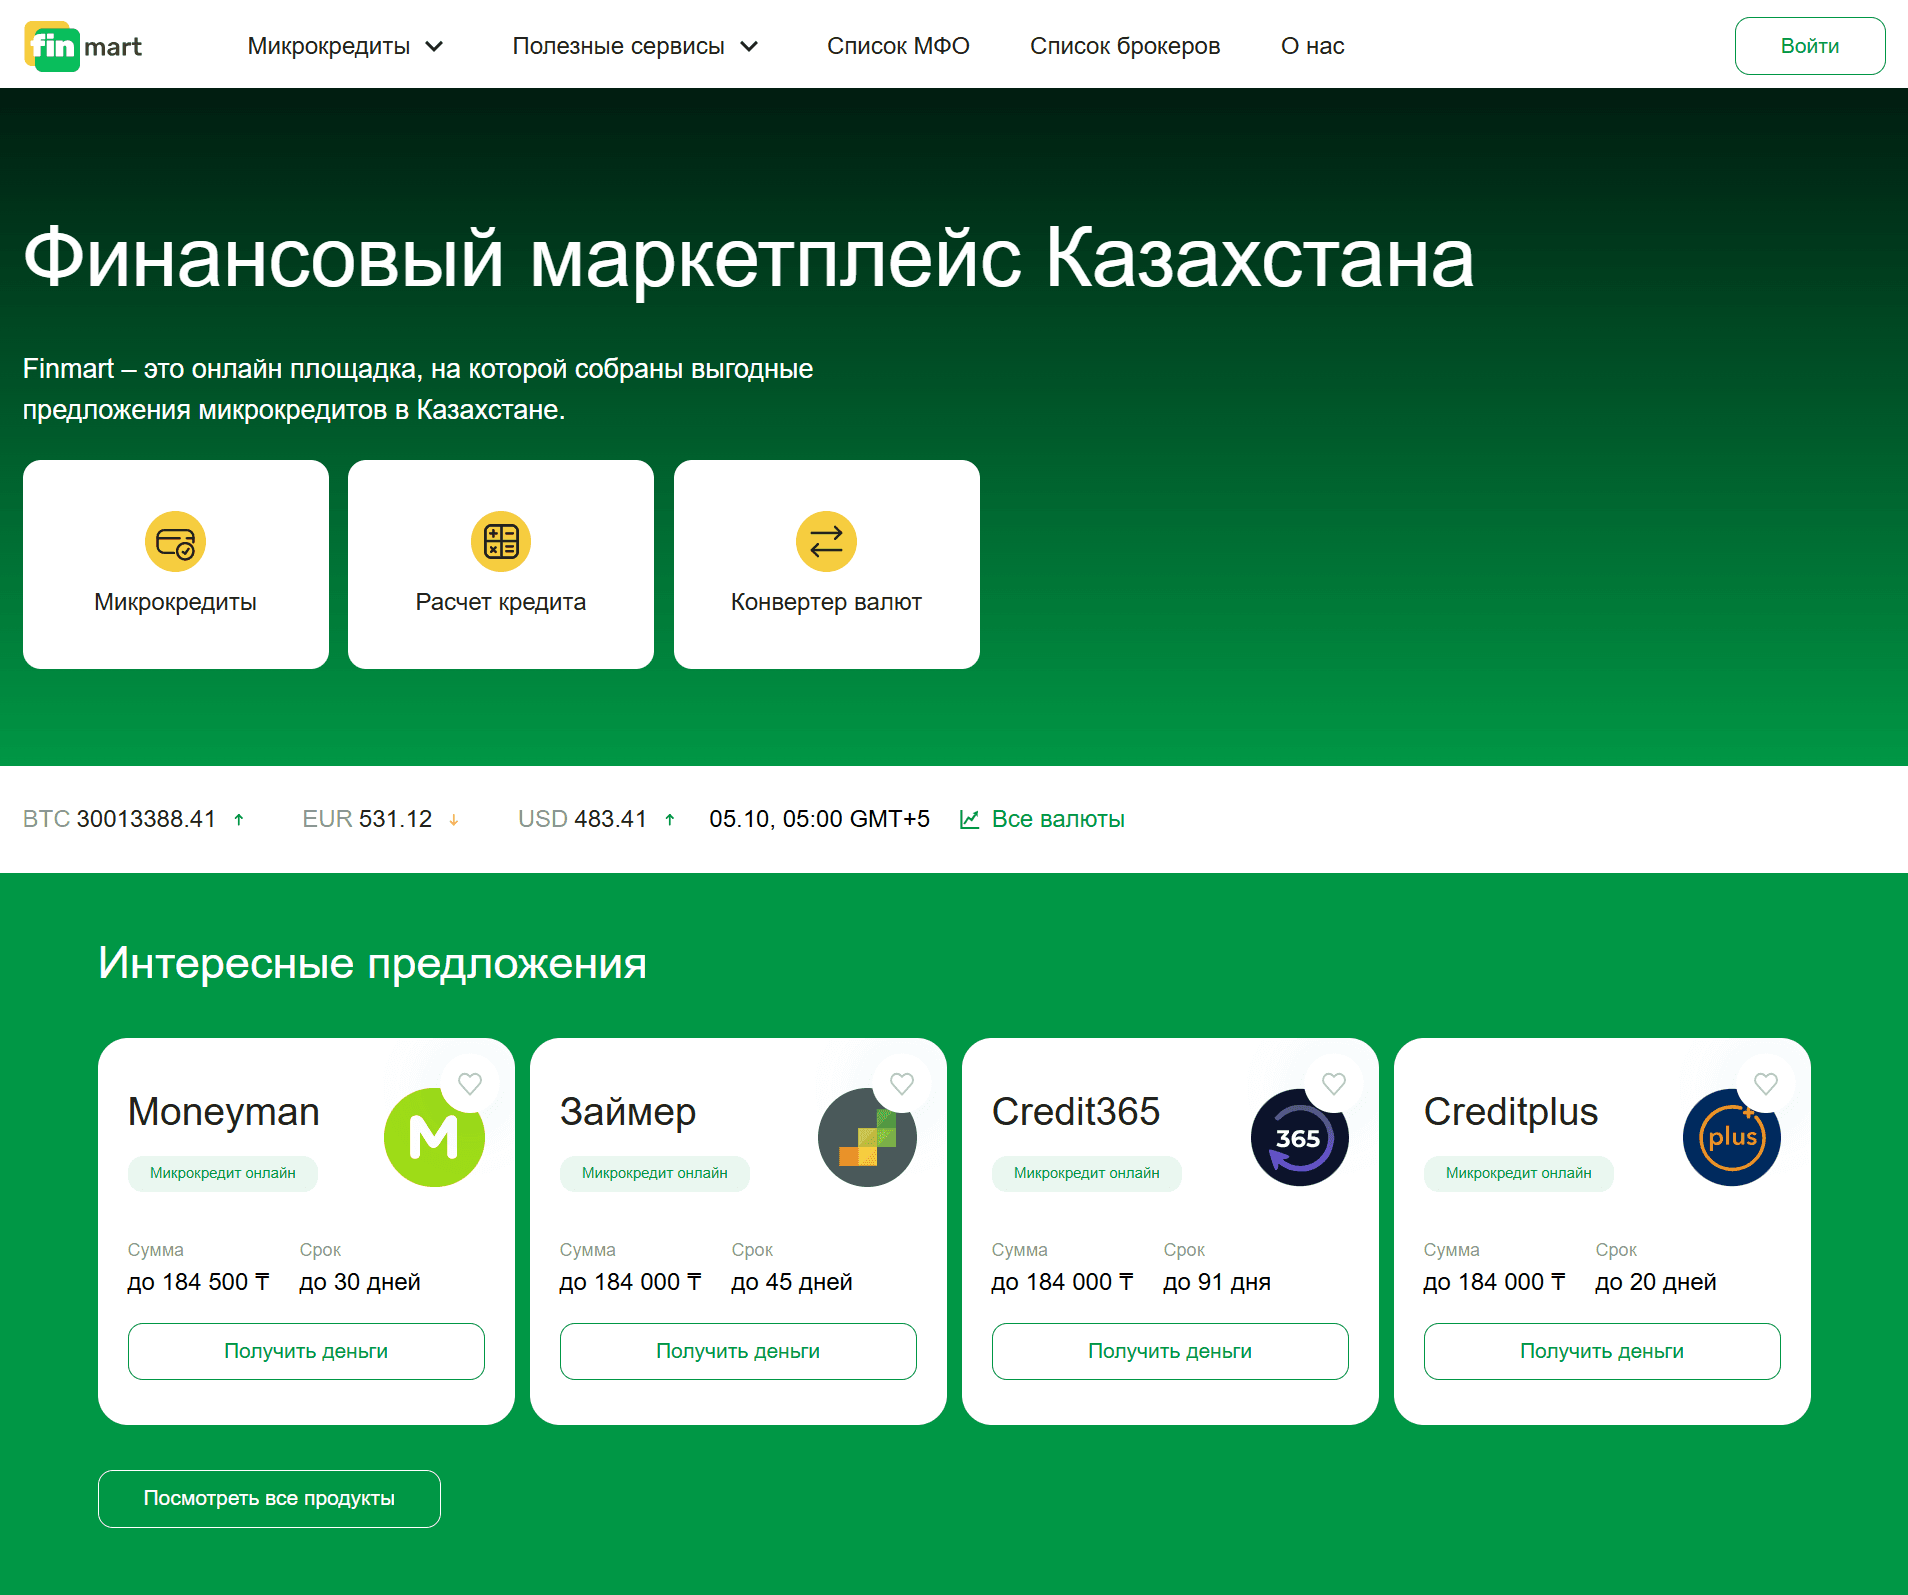Viewport: 1908px width, 1595px height.
Task: Go to Список брокеров section
Action: pos(1124,45)
